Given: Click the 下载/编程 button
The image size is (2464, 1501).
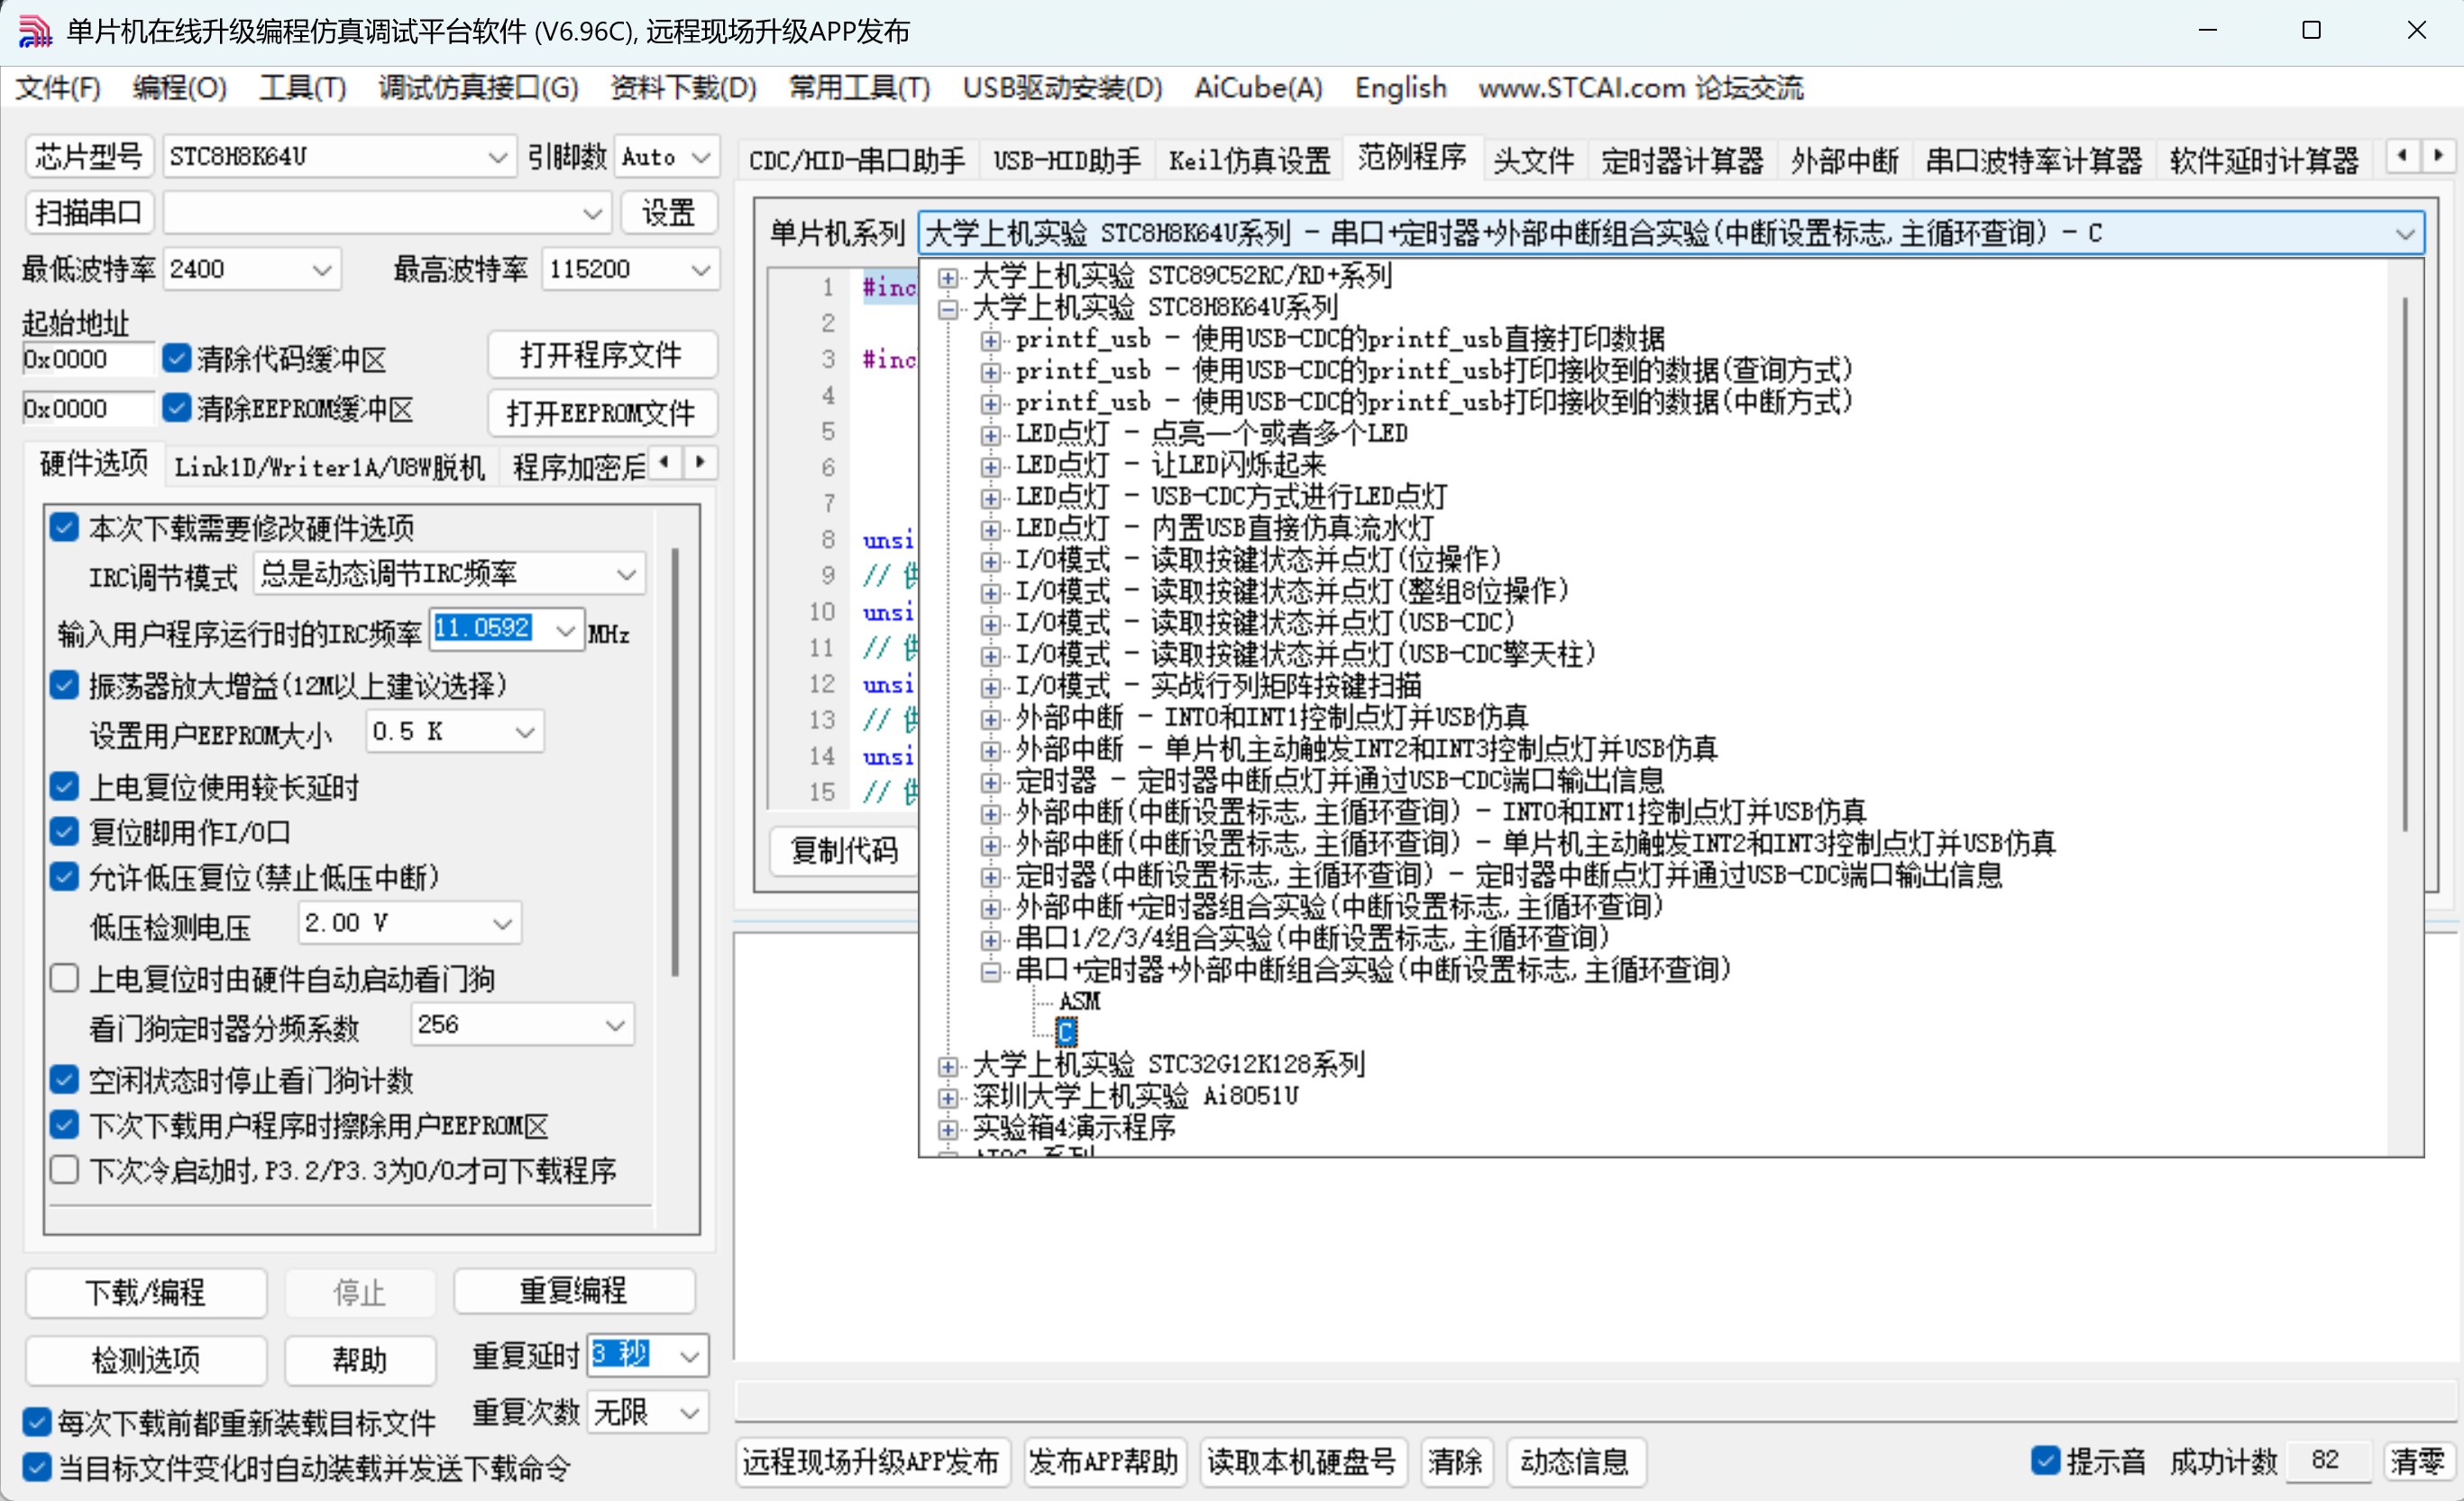Looking at the screenshot, I should tap(146, 1292).
